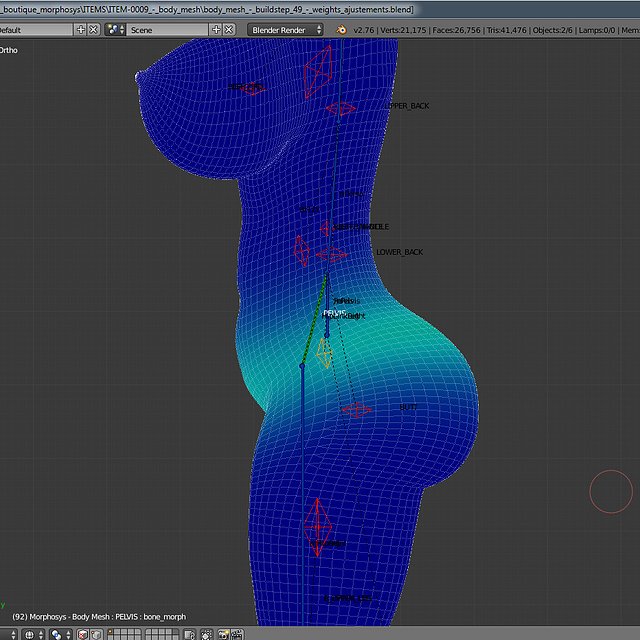Viewport: 640px width, 640px height.
Task: Click the Tris:41,476 statistic
Action: (507, 30)
